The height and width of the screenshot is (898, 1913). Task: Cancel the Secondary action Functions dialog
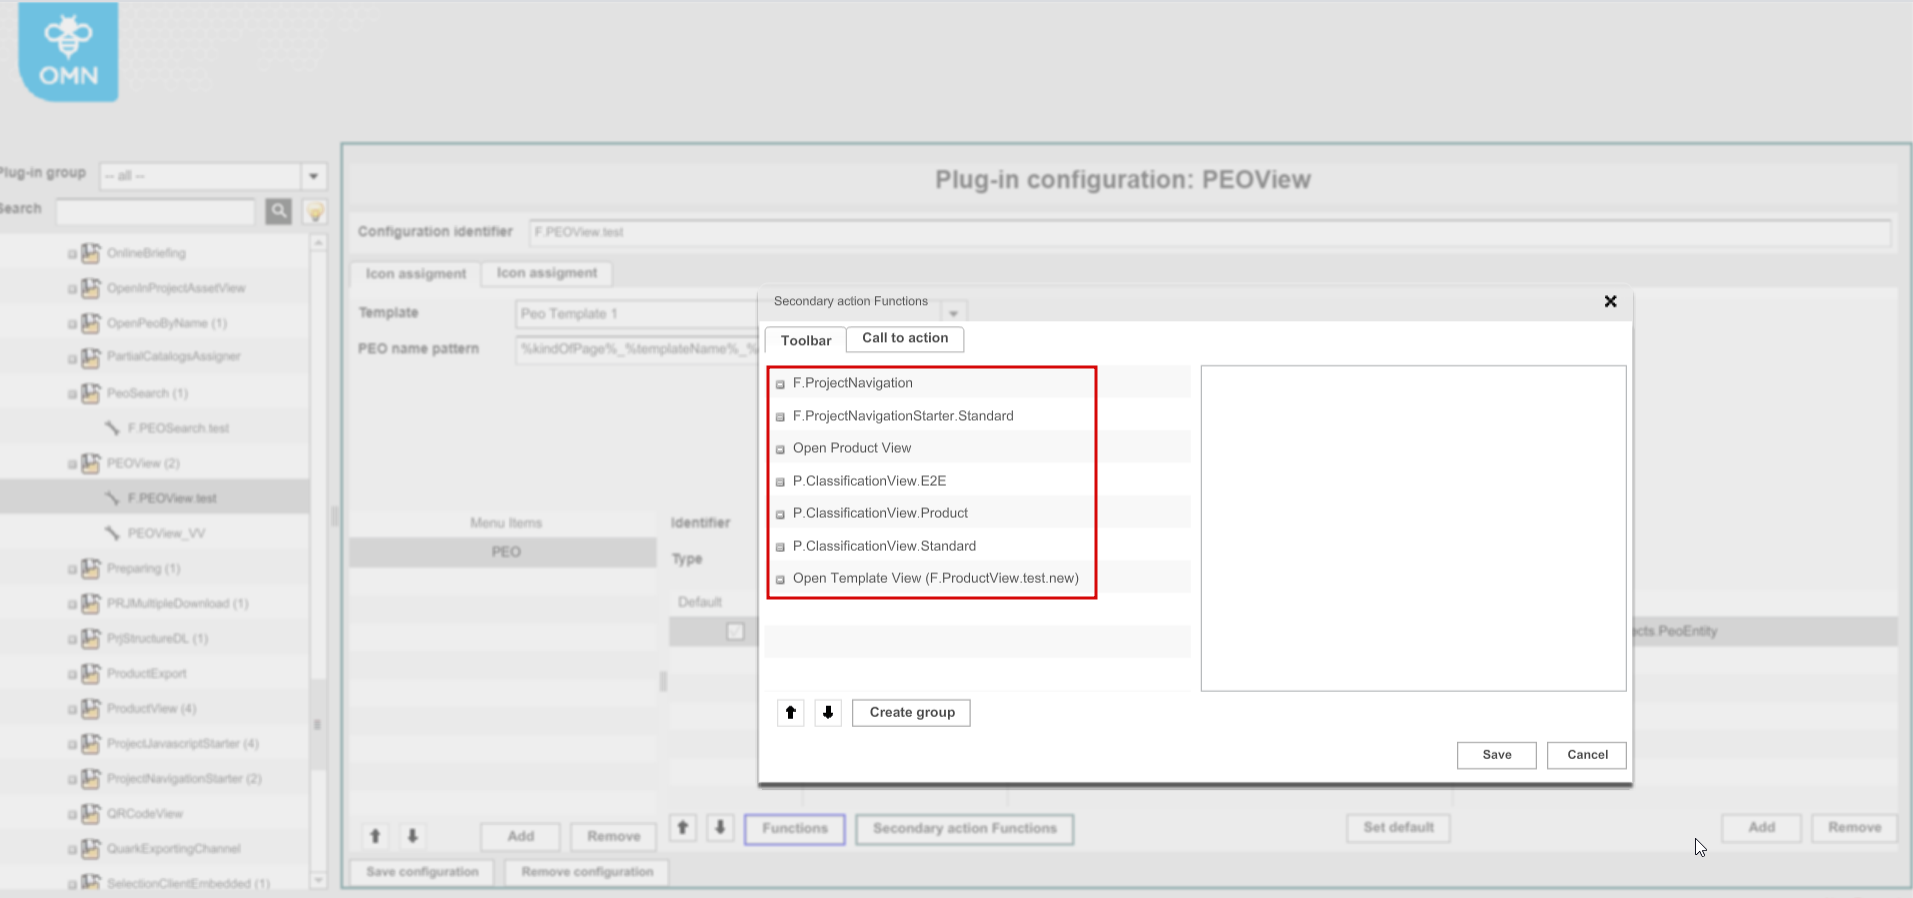1587,755
